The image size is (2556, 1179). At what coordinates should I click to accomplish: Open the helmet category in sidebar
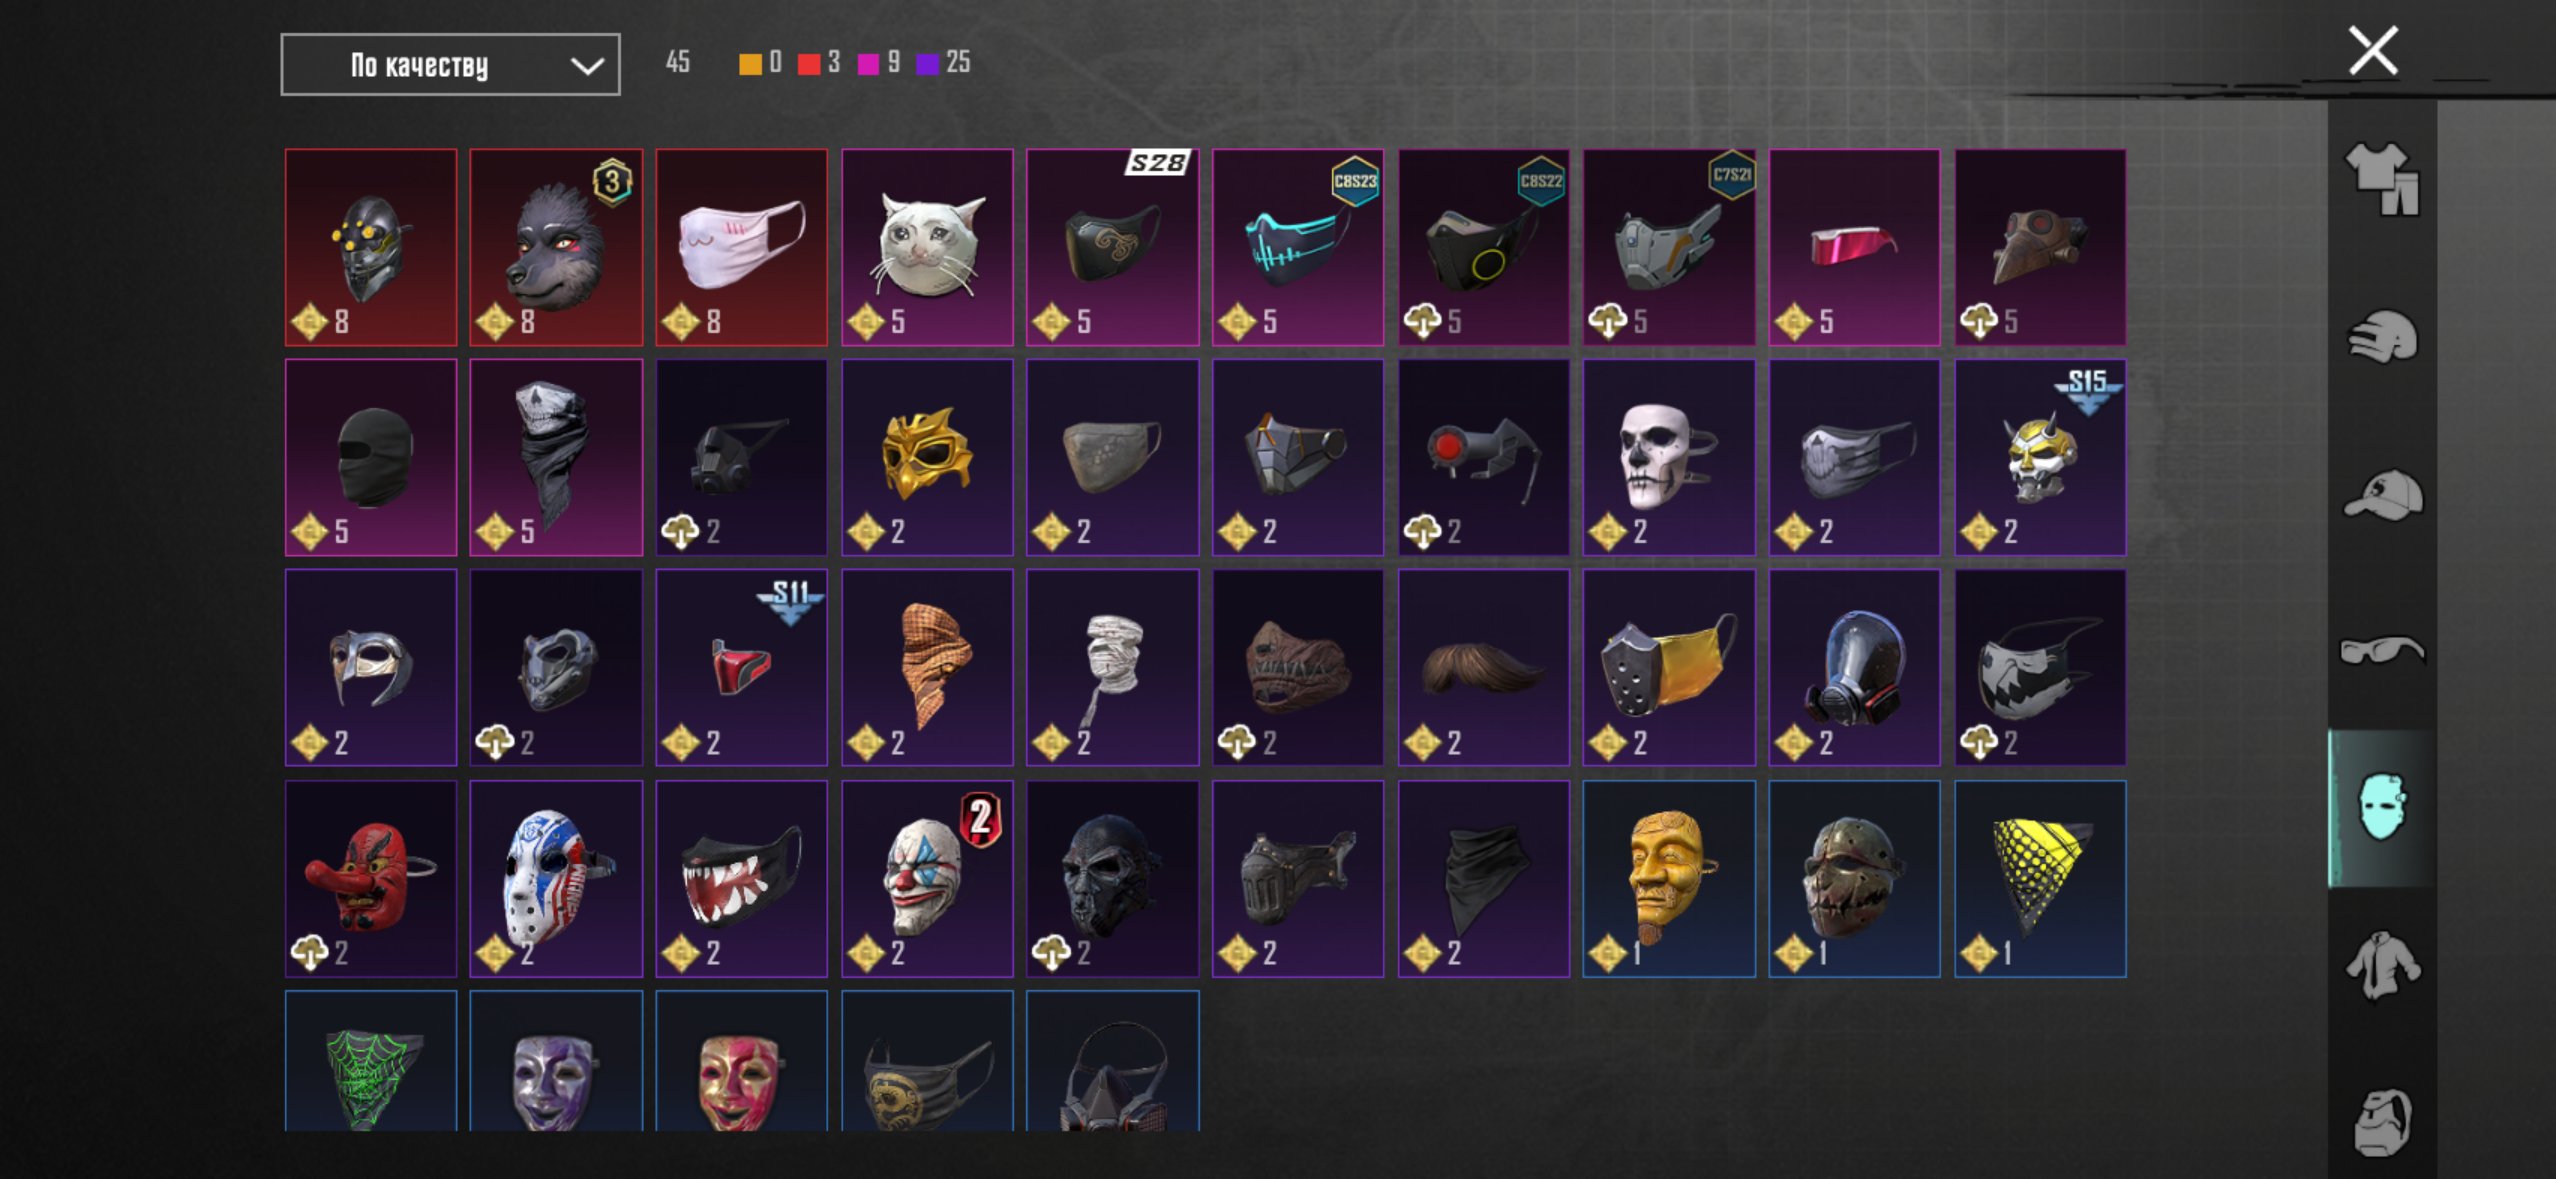click(2383, 337)
